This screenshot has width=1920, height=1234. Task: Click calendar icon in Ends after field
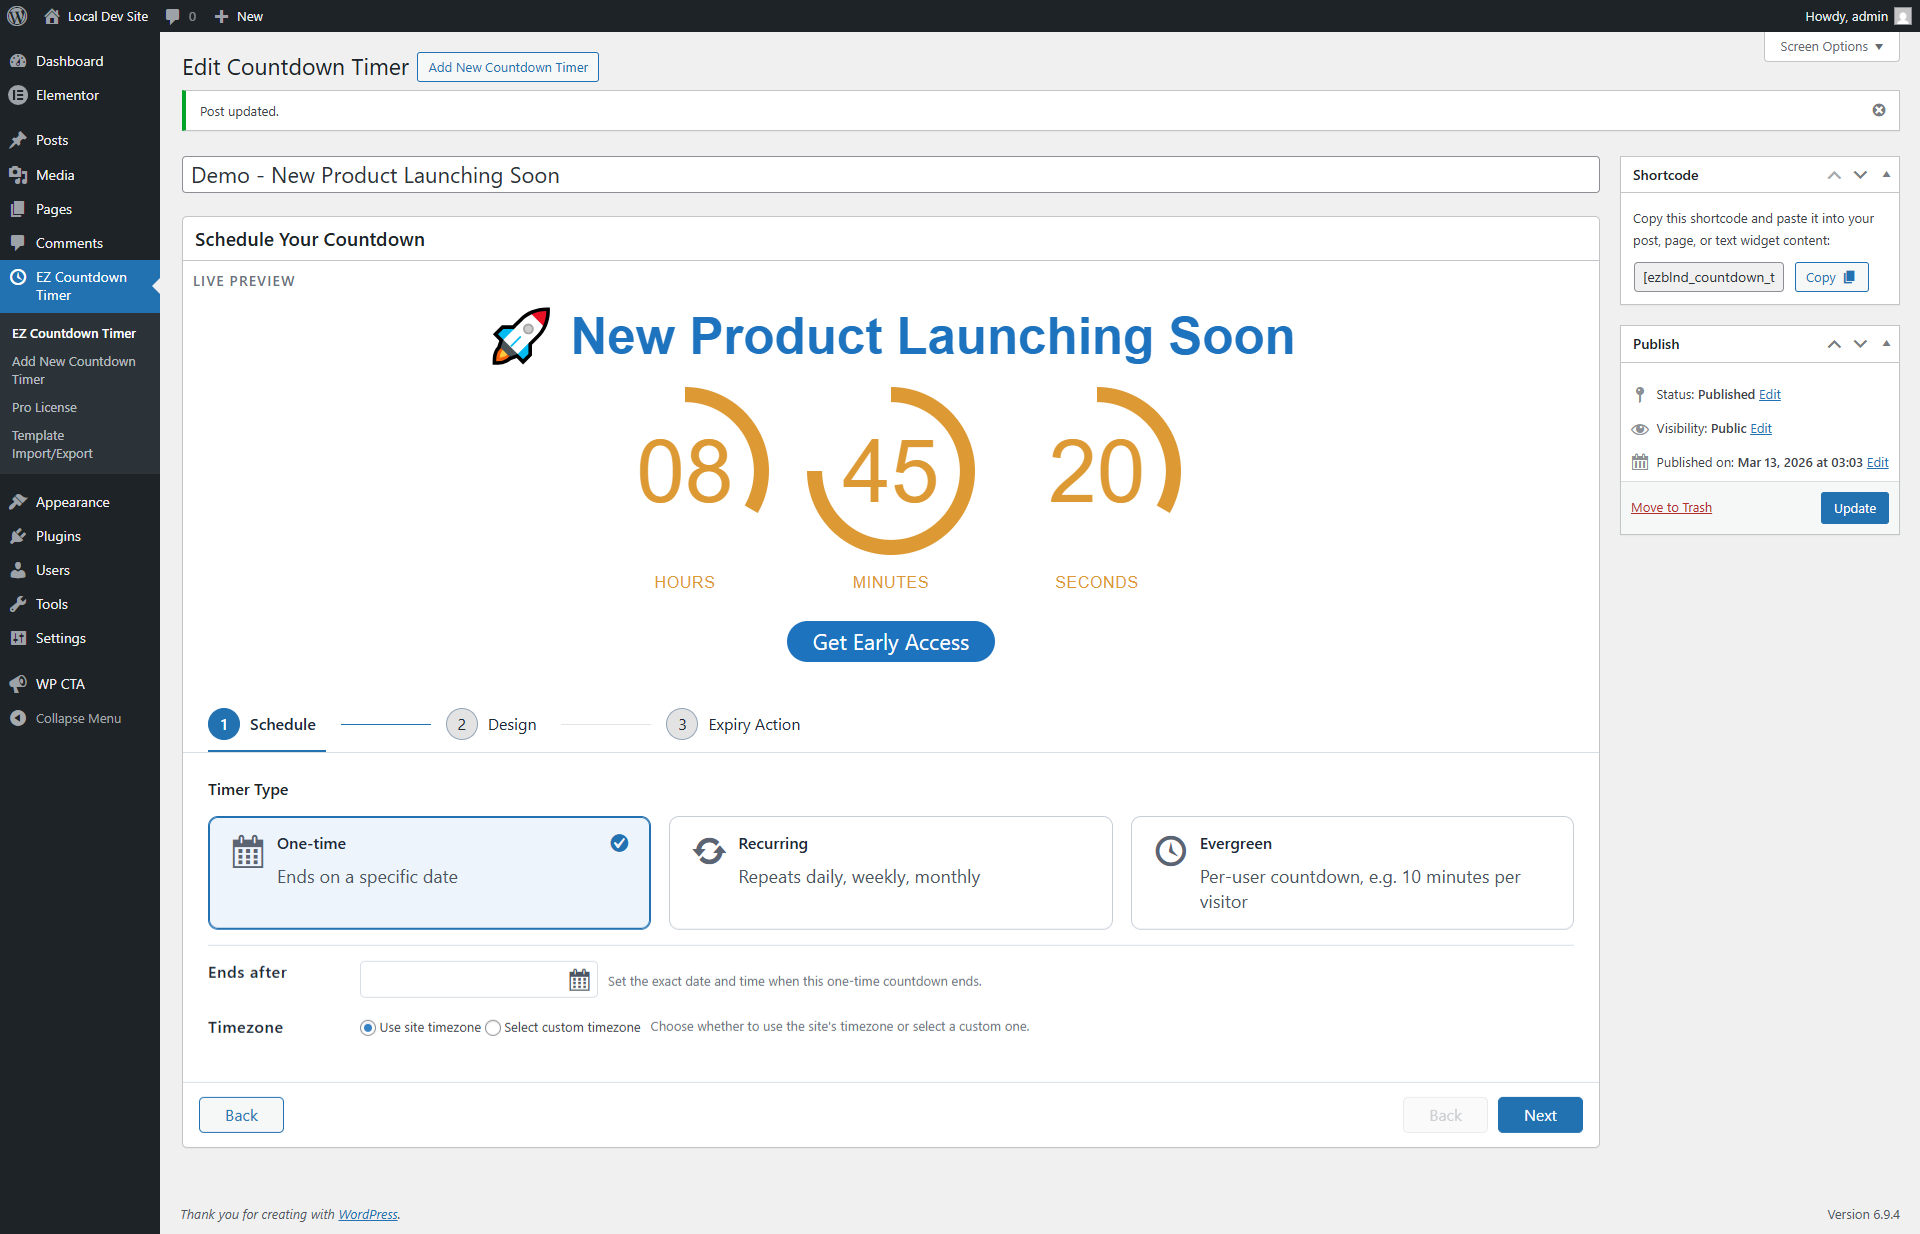(x=579, y=980)
